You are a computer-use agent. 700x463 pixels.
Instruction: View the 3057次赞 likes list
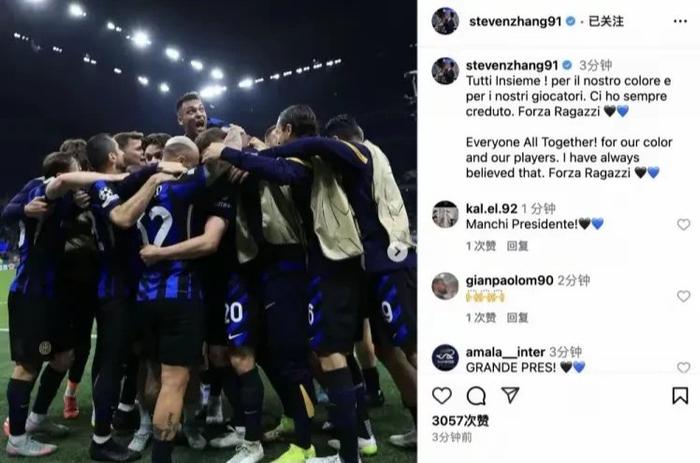tap(460, 421)
